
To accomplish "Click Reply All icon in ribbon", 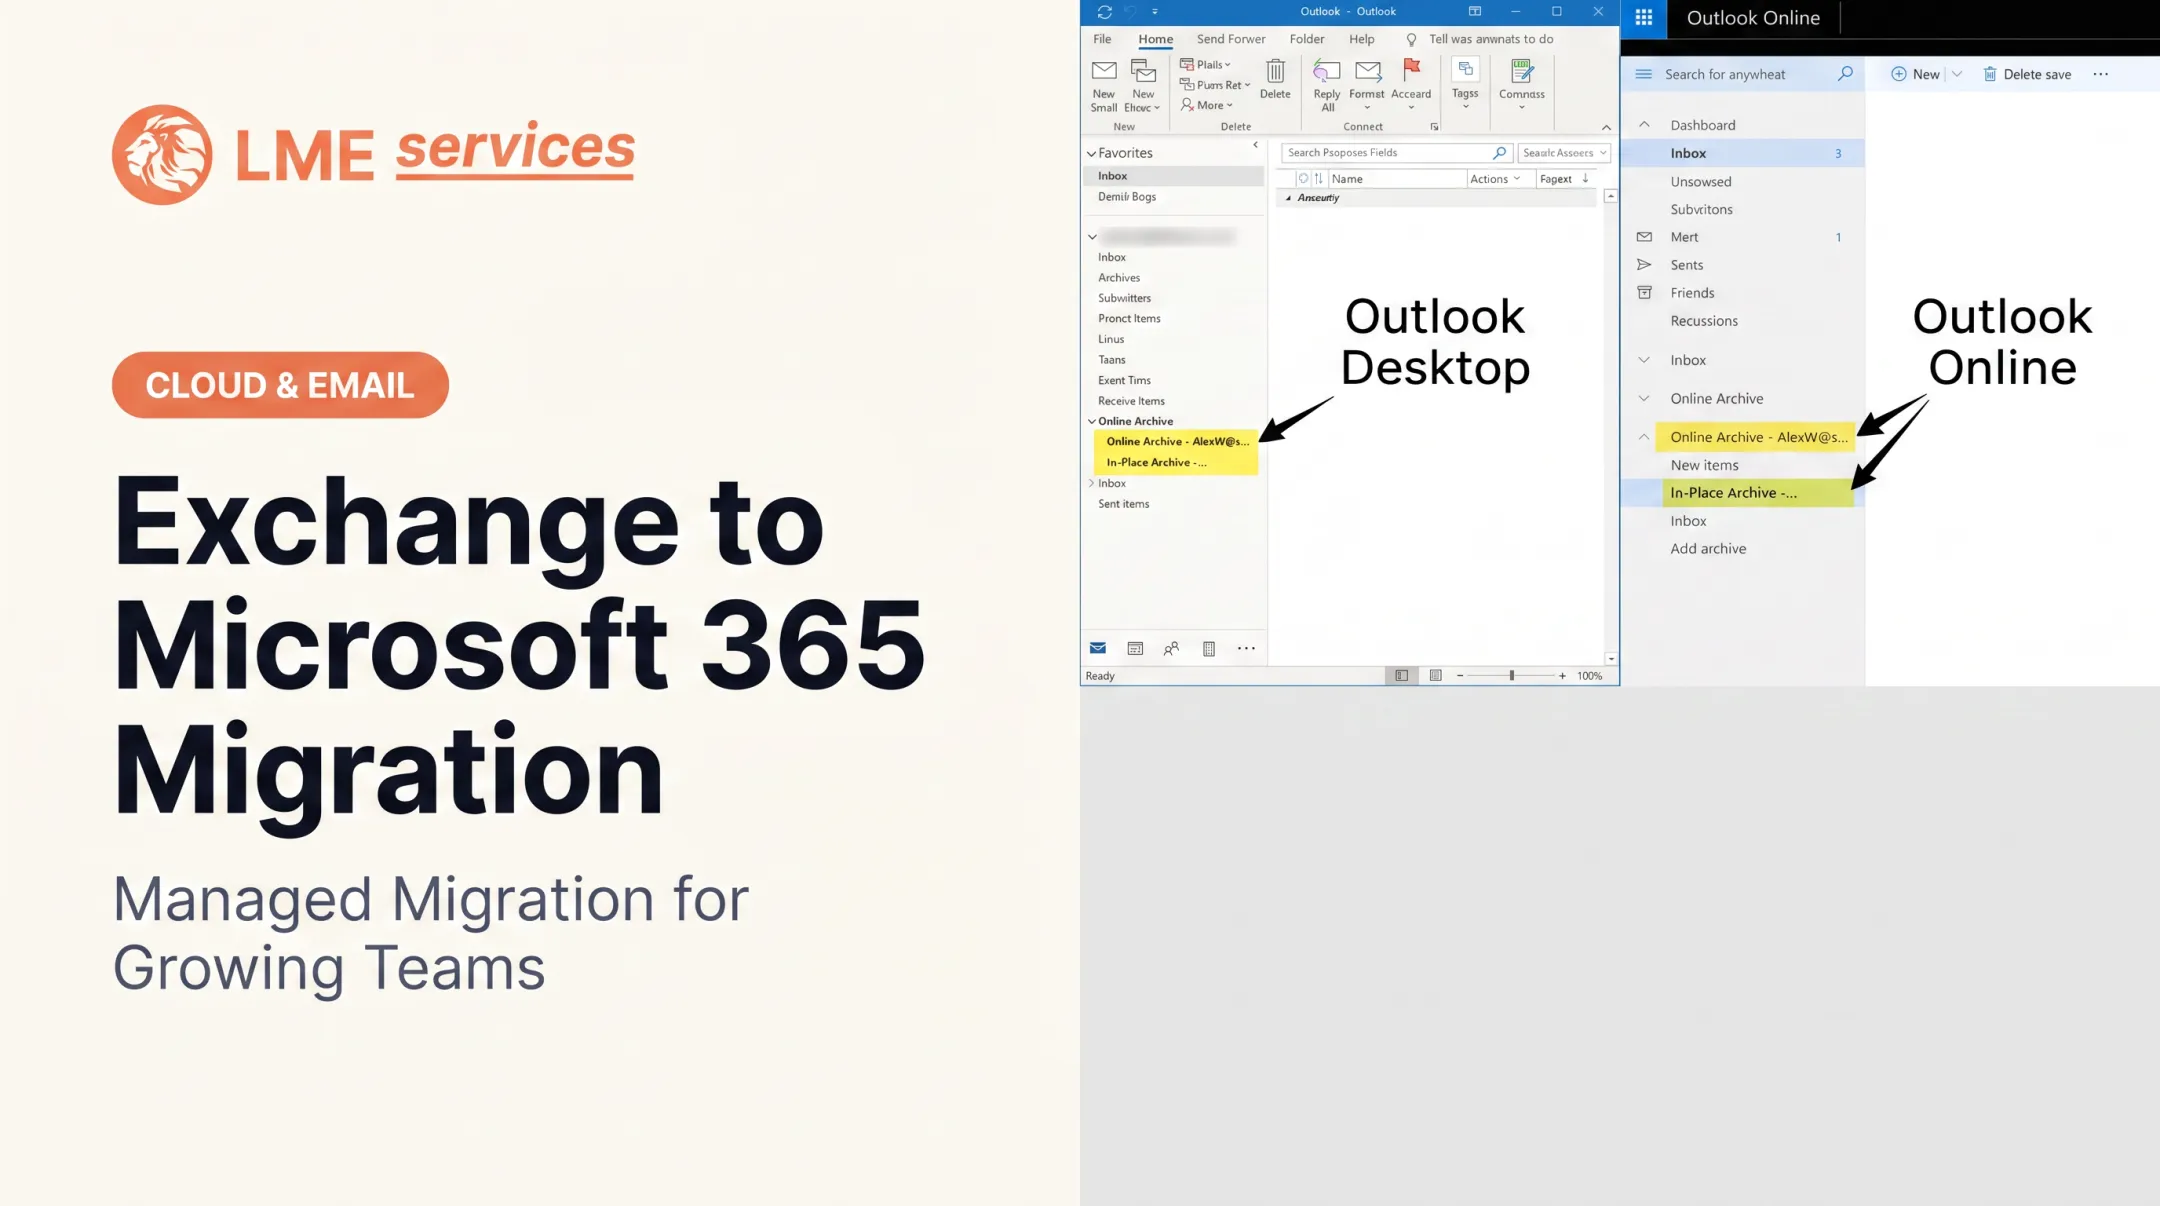I will click(1327, 71).
